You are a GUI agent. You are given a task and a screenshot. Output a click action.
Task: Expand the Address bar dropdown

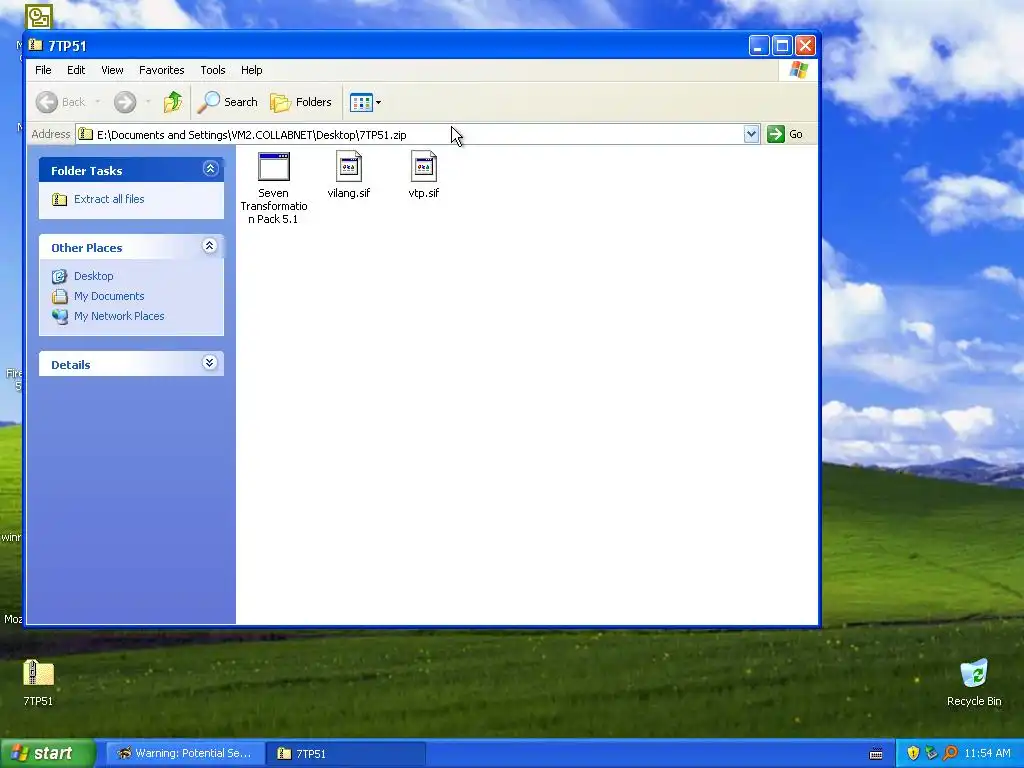click(x=751, y=134)
